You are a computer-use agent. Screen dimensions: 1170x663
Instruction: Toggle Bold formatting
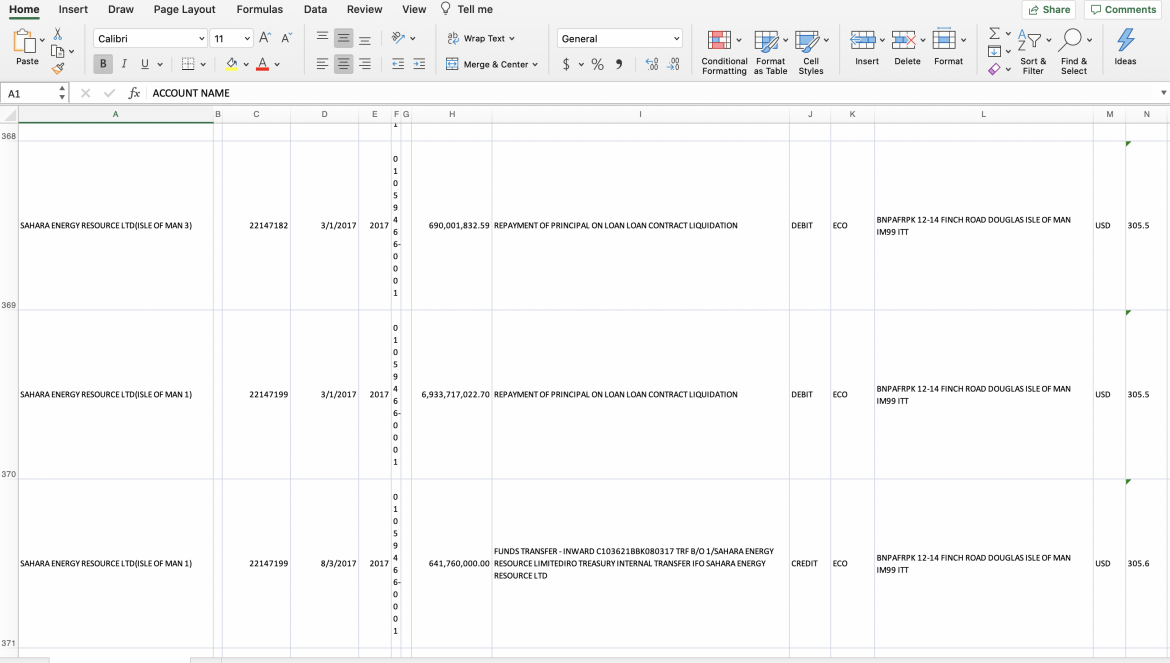[103, 64]
